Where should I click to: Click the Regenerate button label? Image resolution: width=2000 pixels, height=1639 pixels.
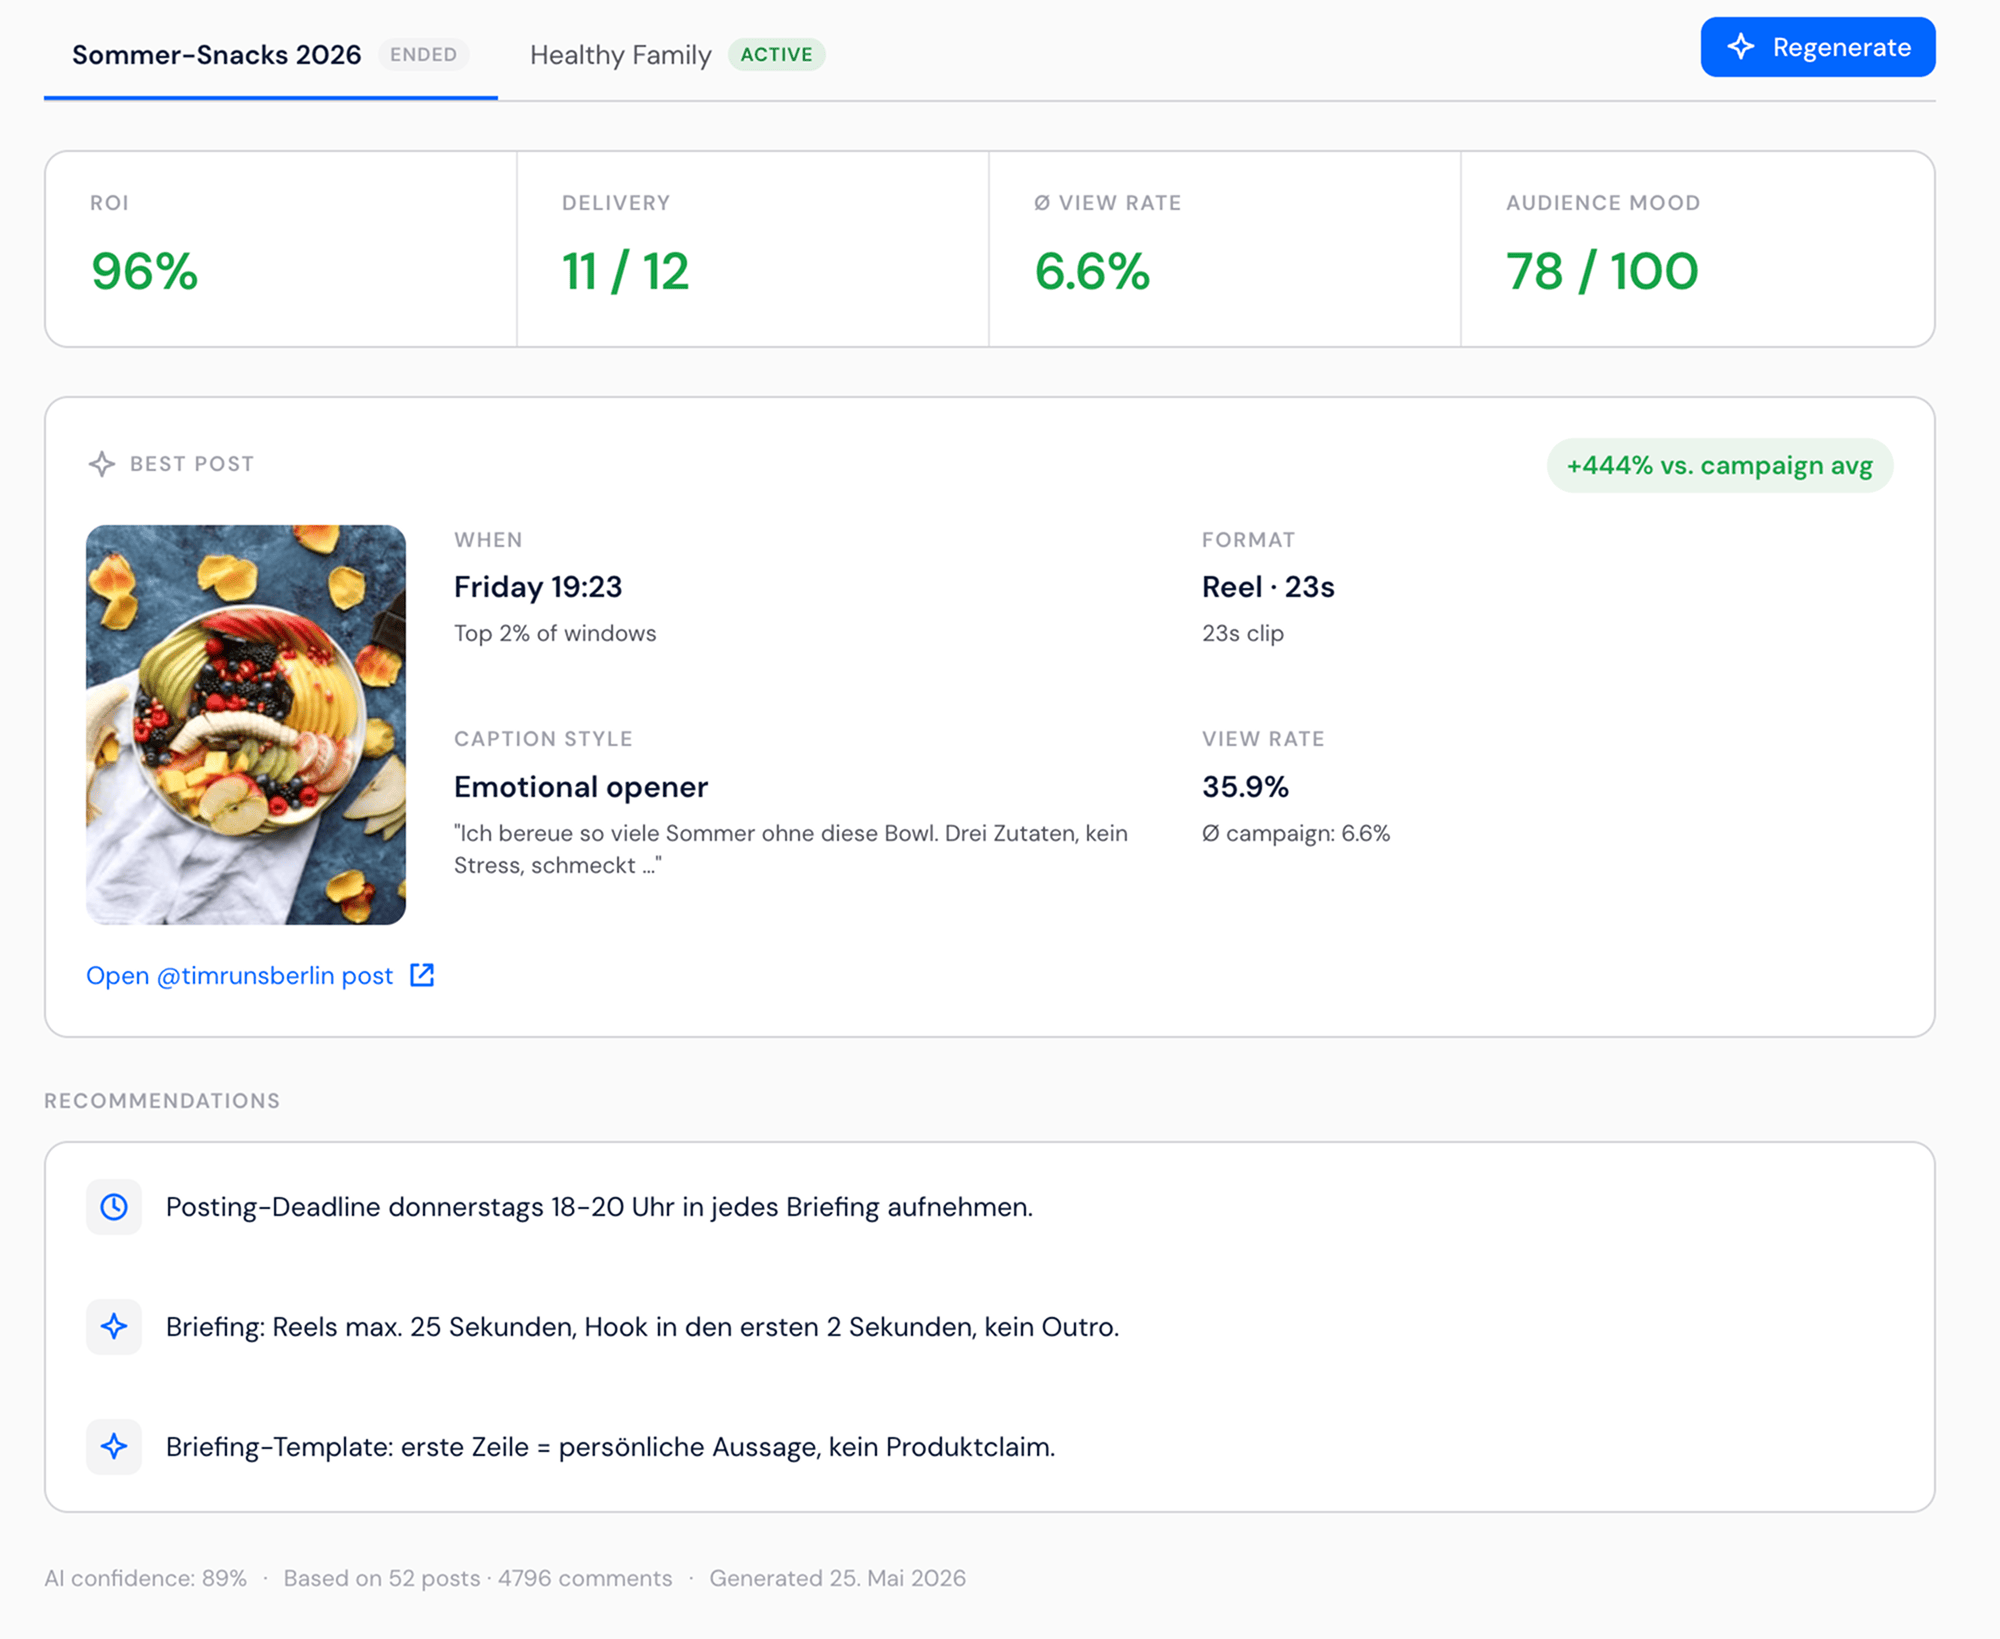click(x=1841, y=47)
